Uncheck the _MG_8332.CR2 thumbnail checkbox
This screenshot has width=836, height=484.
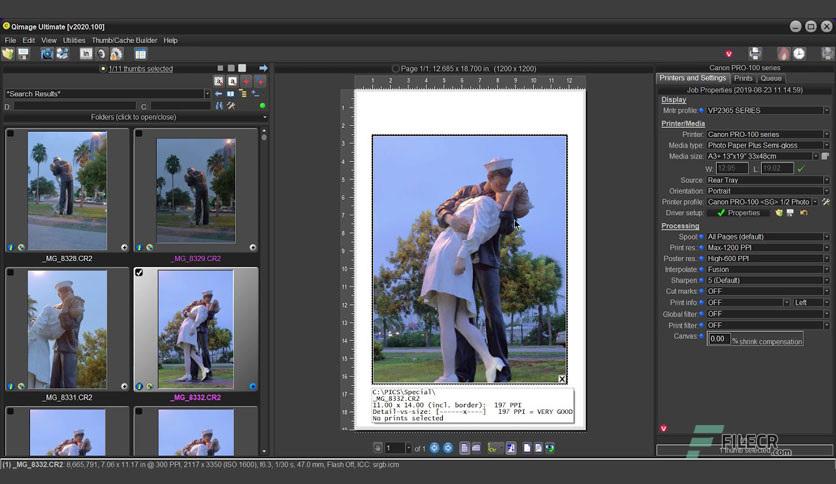139,272
